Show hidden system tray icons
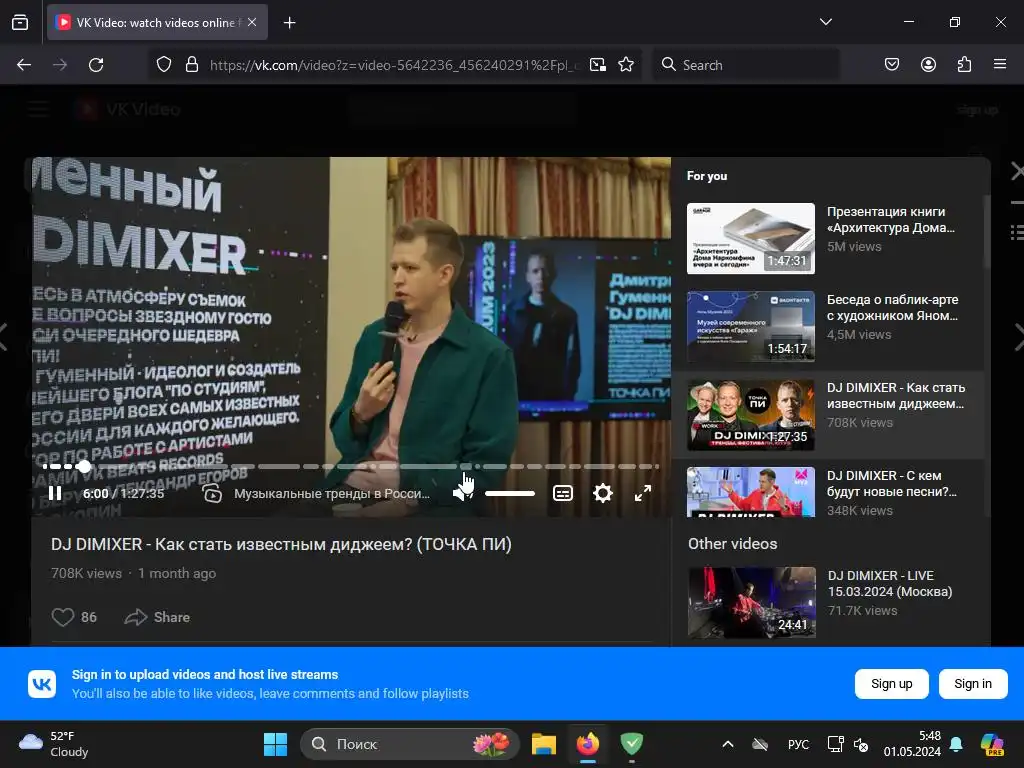This screenshot has width=1024, height=768. point(728,744)
